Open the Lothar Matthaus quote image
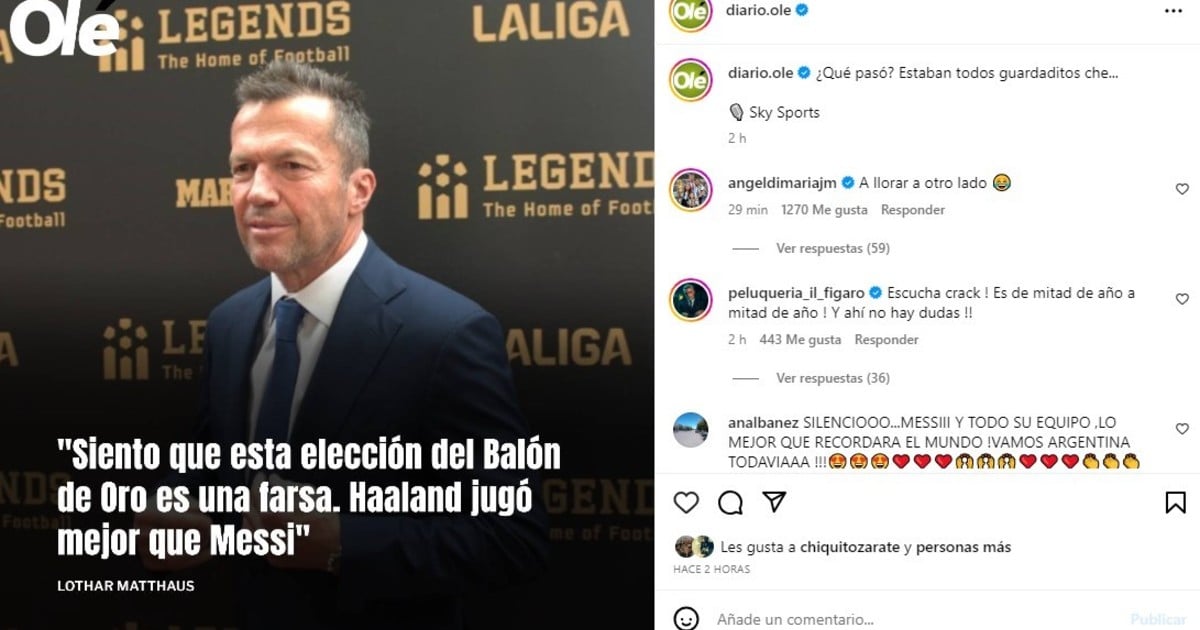This screenshot has height=630, width=1200. 327,315
